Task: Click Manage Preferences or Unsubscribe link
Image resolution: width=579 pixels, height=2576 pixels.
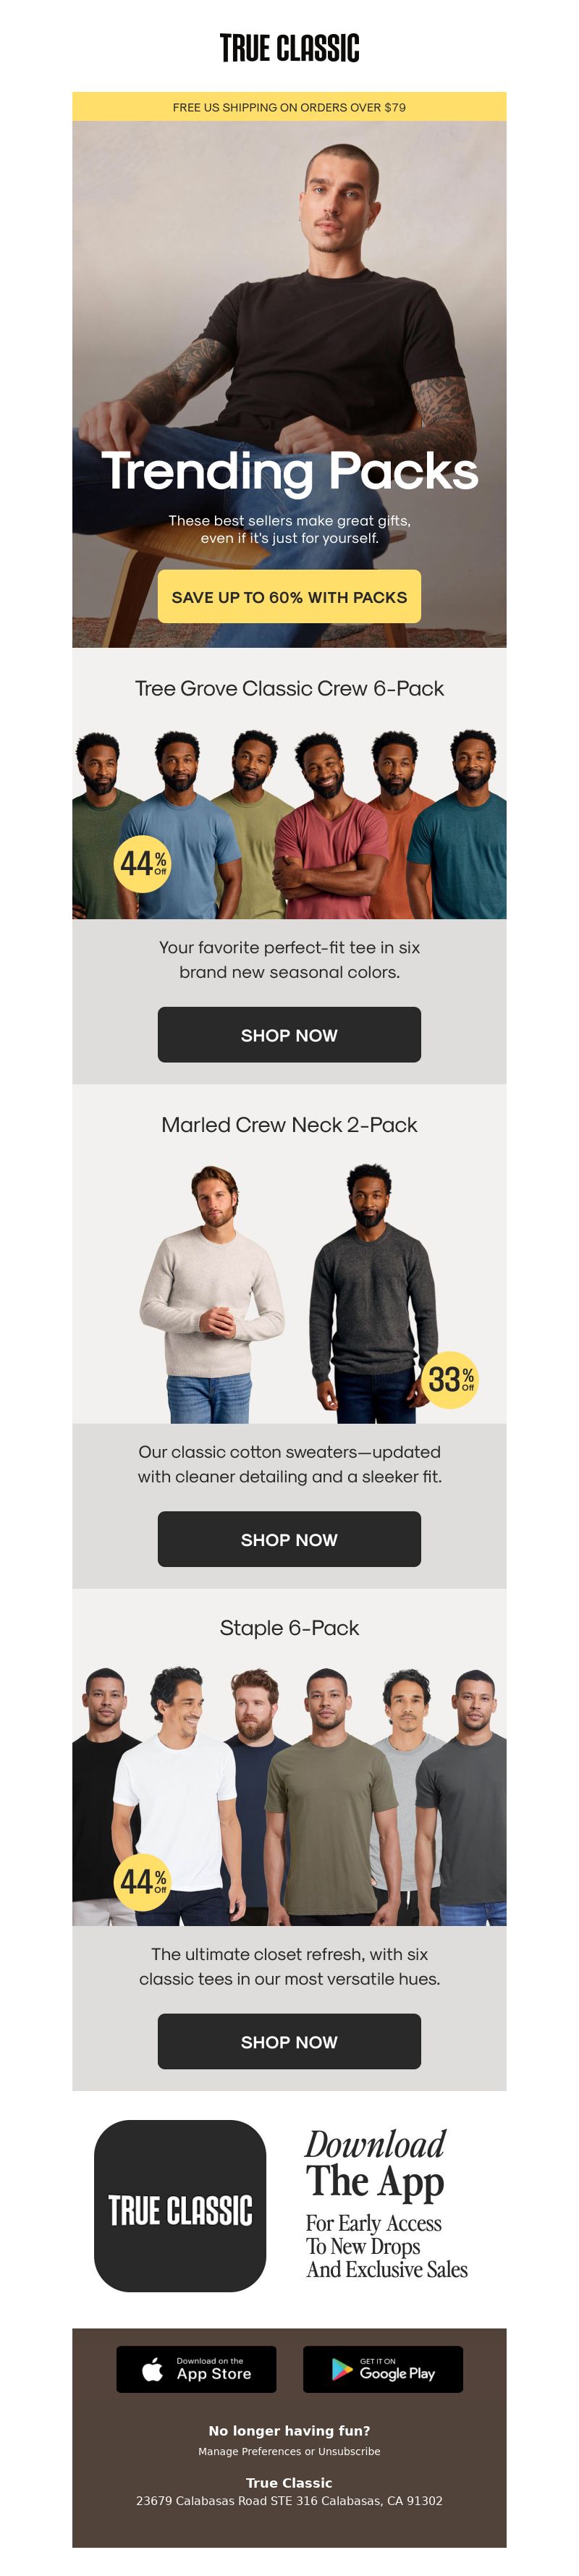Action: pos(289,2450)
